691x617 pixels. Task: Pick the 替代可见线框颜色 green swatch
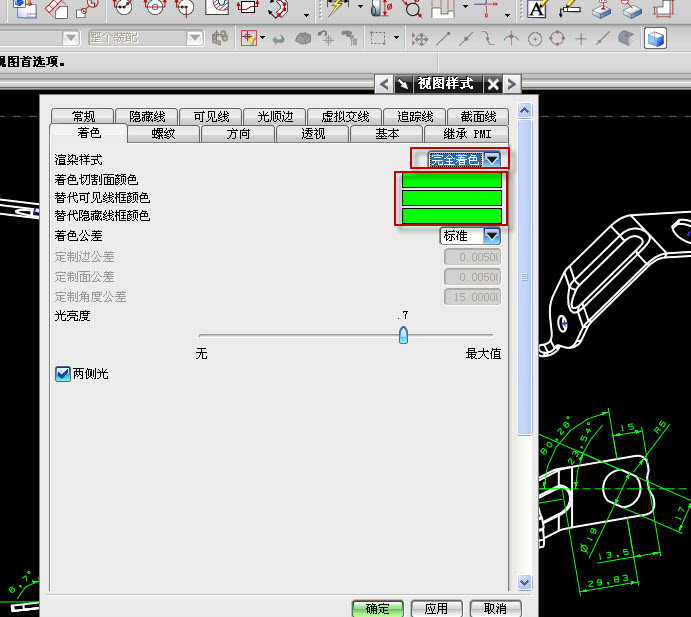coord(452,198)
